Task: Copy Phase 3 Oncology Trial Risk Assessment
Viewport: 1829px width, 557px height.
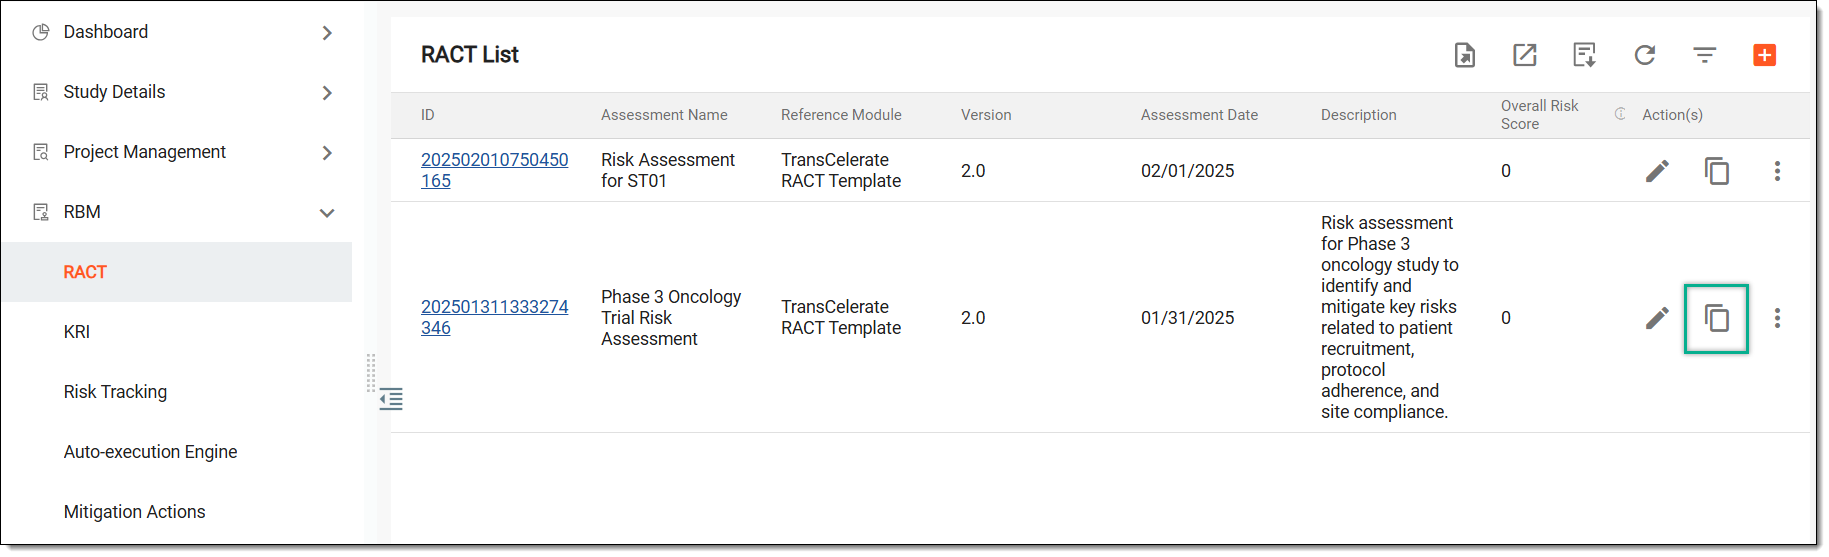Action: pos(1717,318)
